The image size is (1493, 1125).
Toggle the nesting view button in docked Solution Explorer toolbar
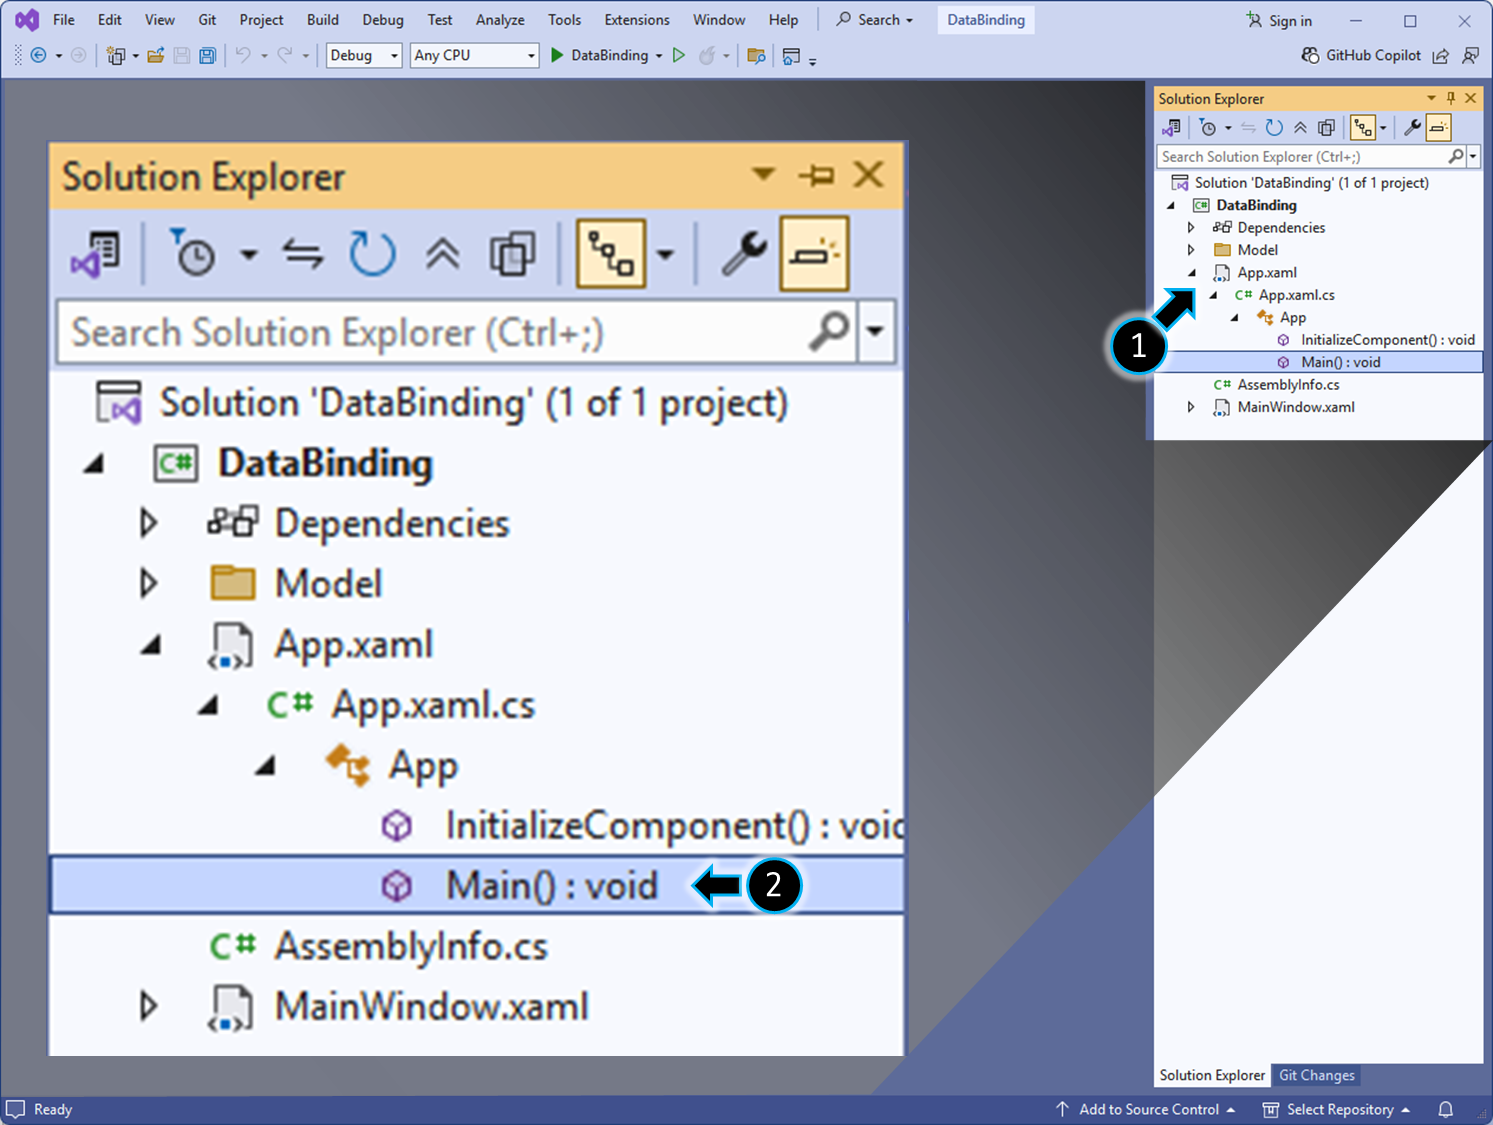(x=1363, y=128)
